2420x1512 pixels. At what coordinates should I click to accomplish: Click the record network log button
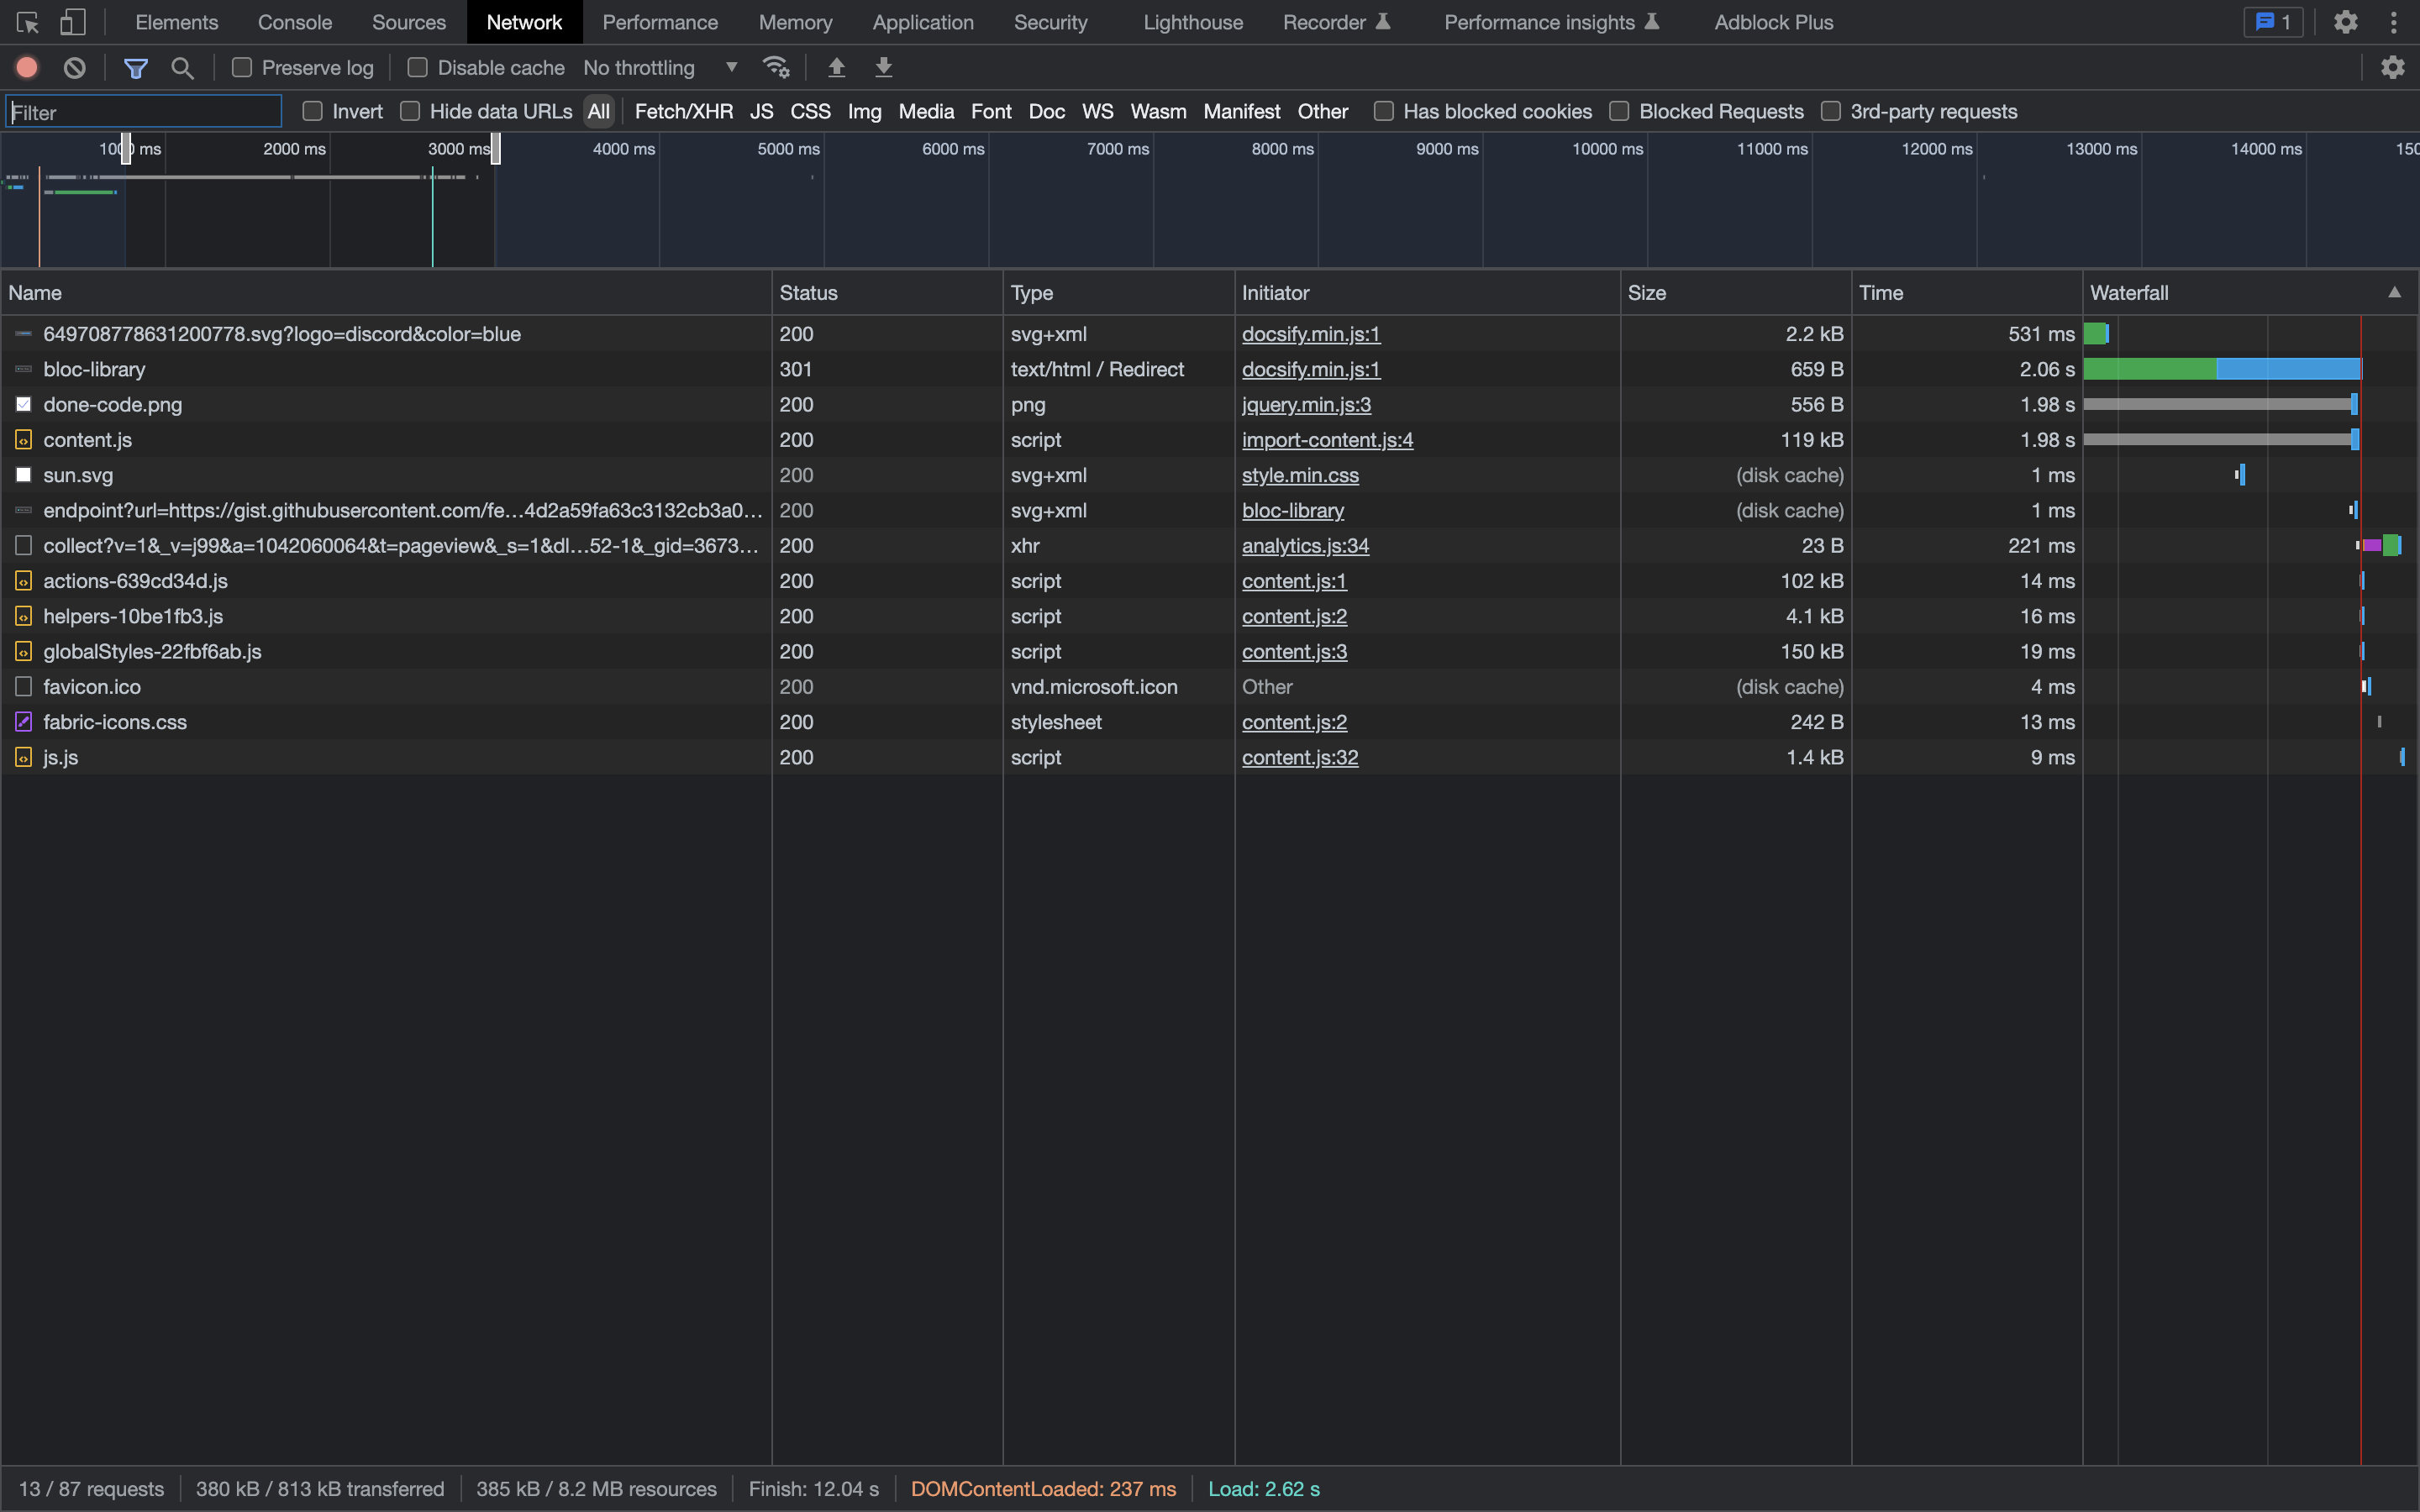[27, 67]
